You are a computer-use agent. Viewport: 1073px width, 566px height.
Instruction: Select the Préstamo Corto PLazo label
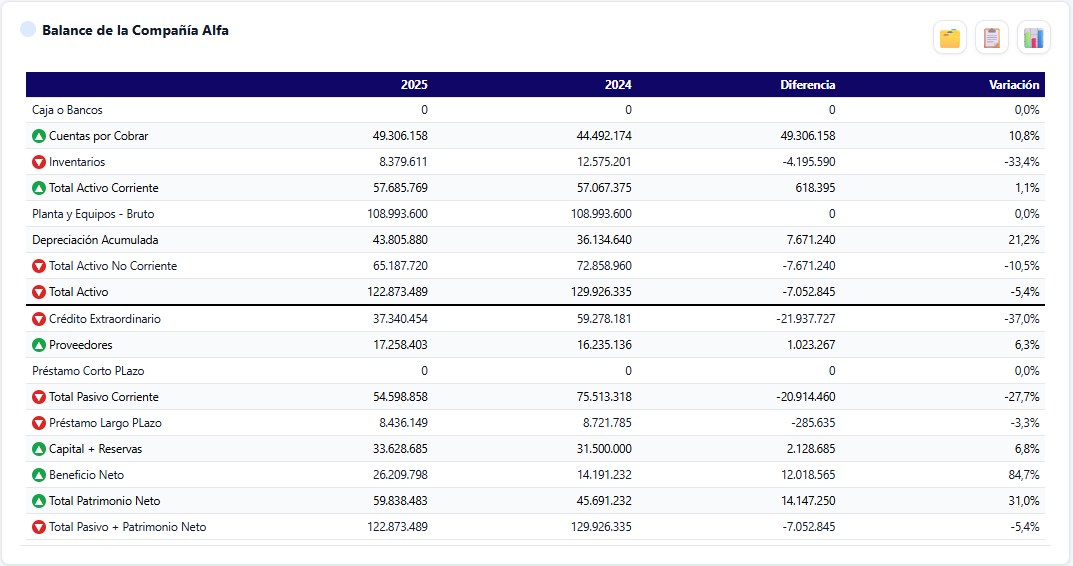88,371
